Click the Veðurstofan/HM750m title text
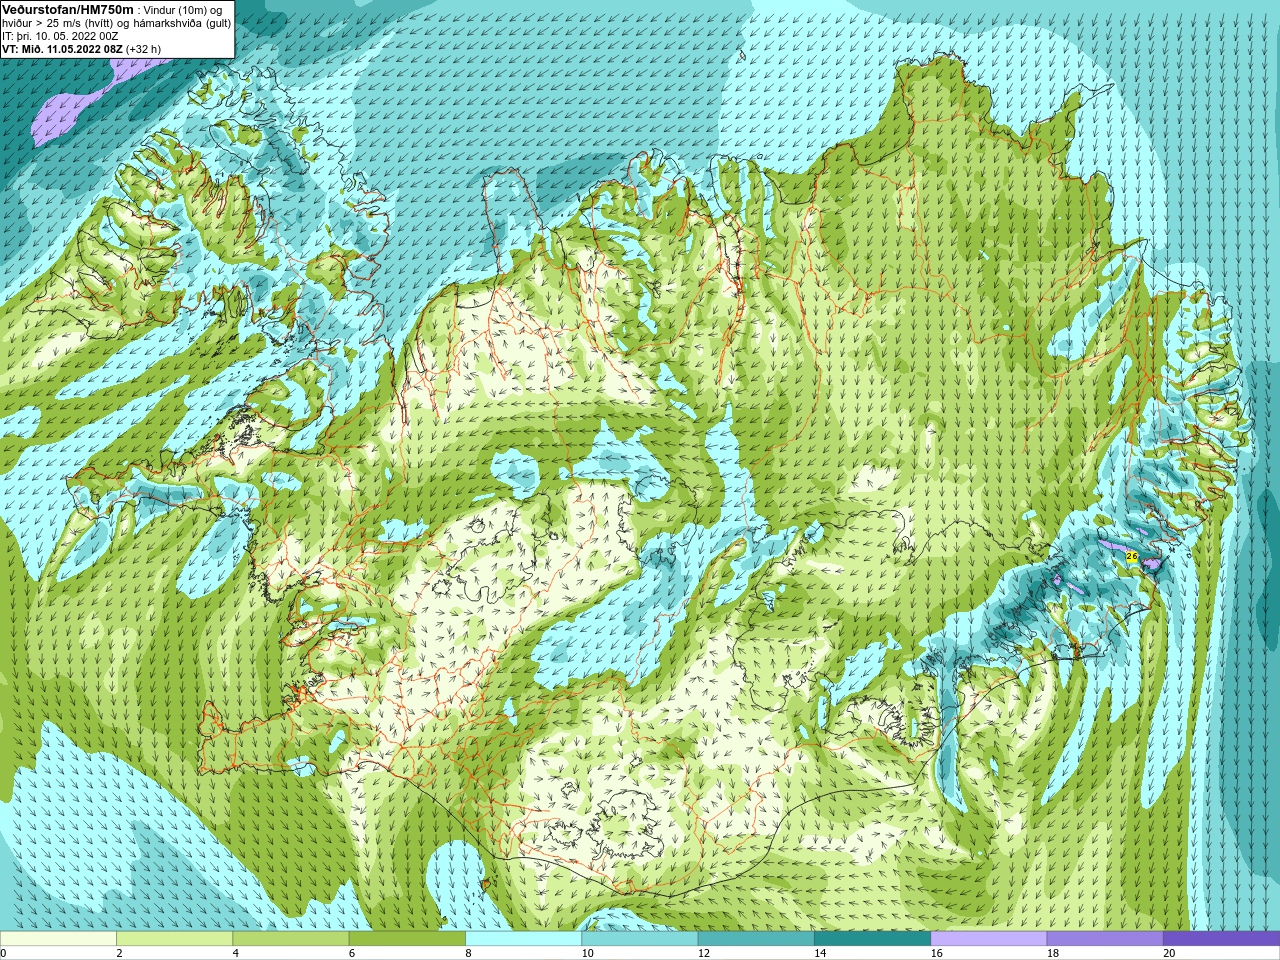This screenshot has height=960, width=1280. [x=68, y=9]
